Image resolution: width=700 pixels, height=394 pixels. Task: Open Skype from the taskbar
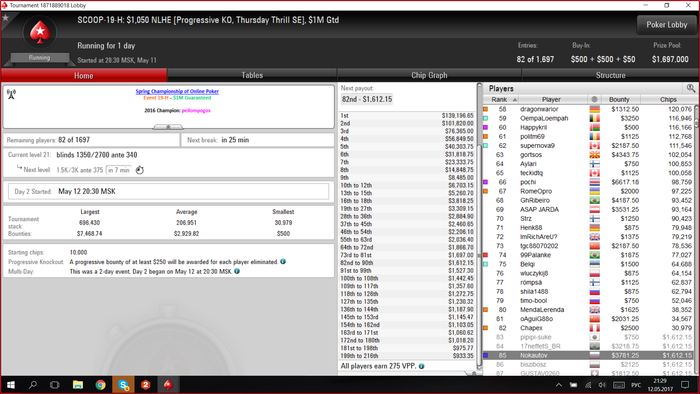point(123,385)
